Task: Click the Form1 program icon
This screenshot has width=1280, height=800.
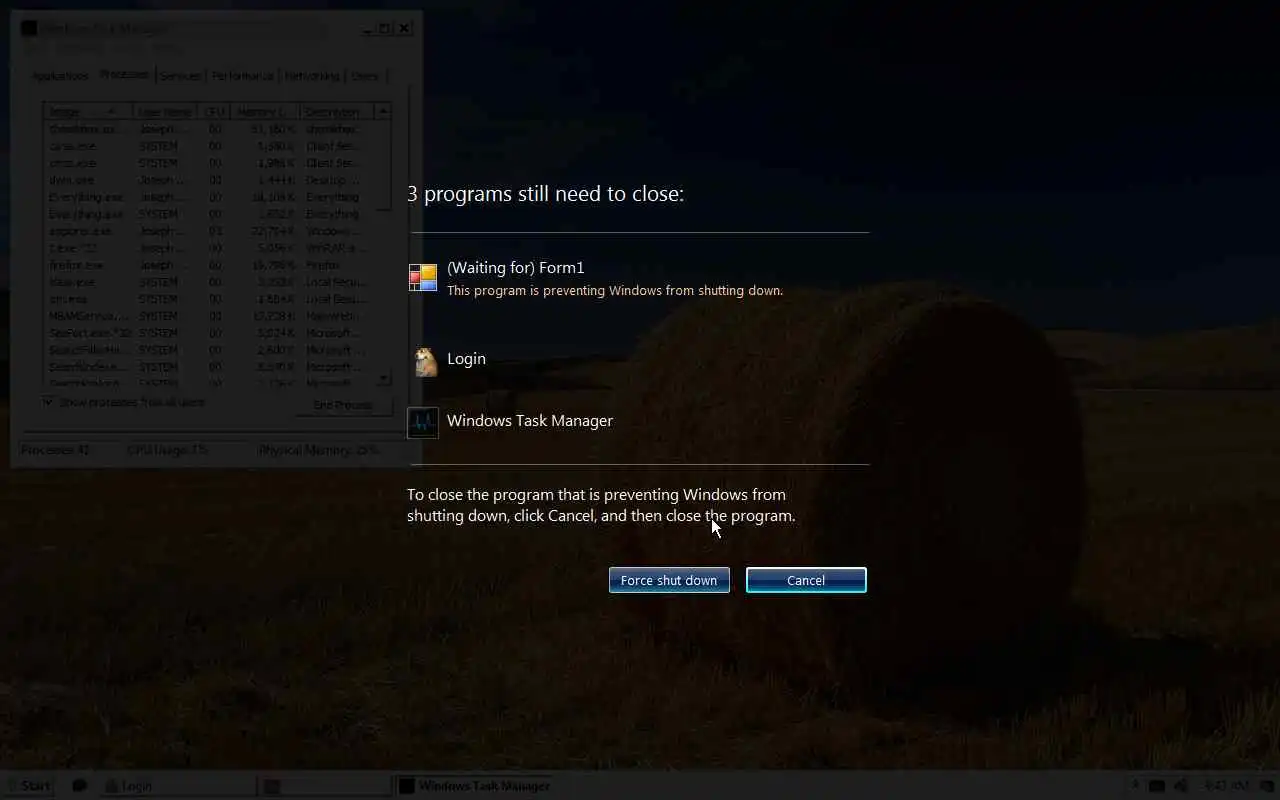Action: (x=423, y=278)
